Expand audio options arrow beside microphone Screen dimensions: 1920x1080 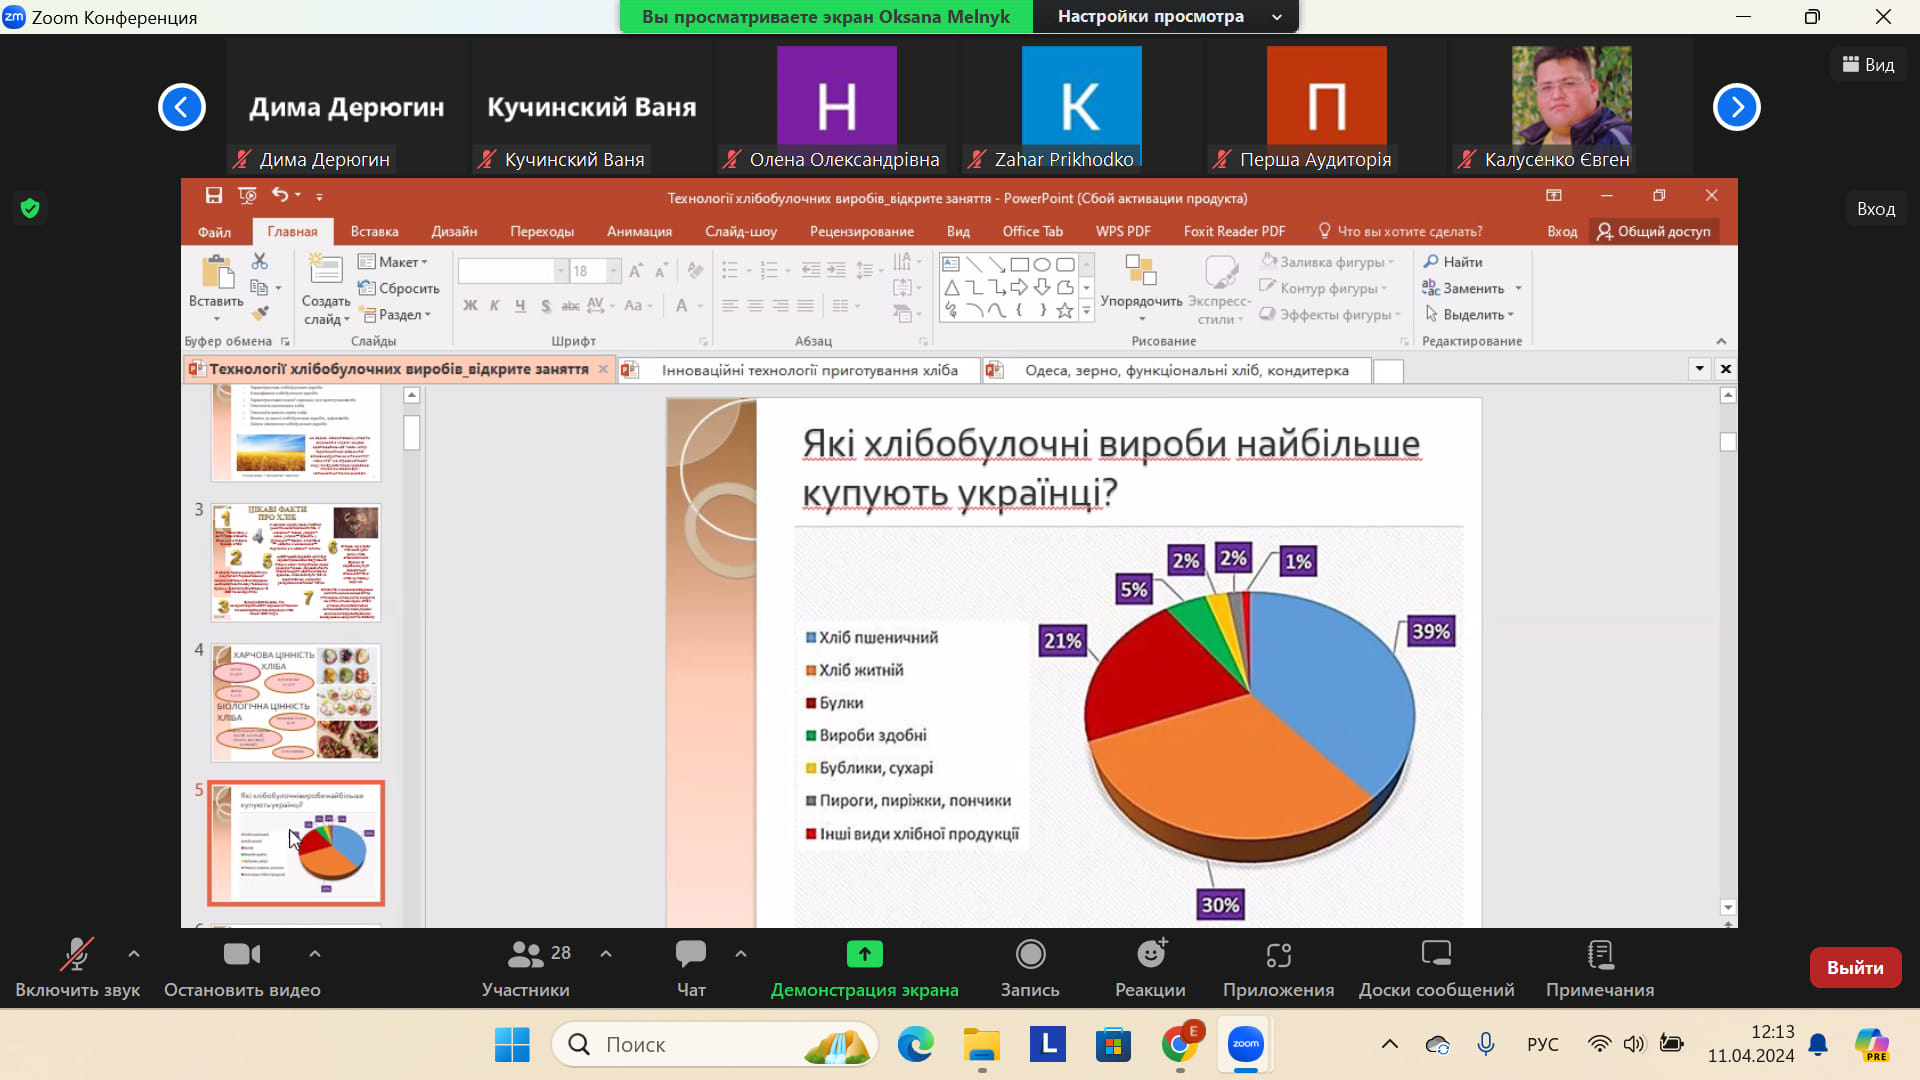click(x=134, y=954)
